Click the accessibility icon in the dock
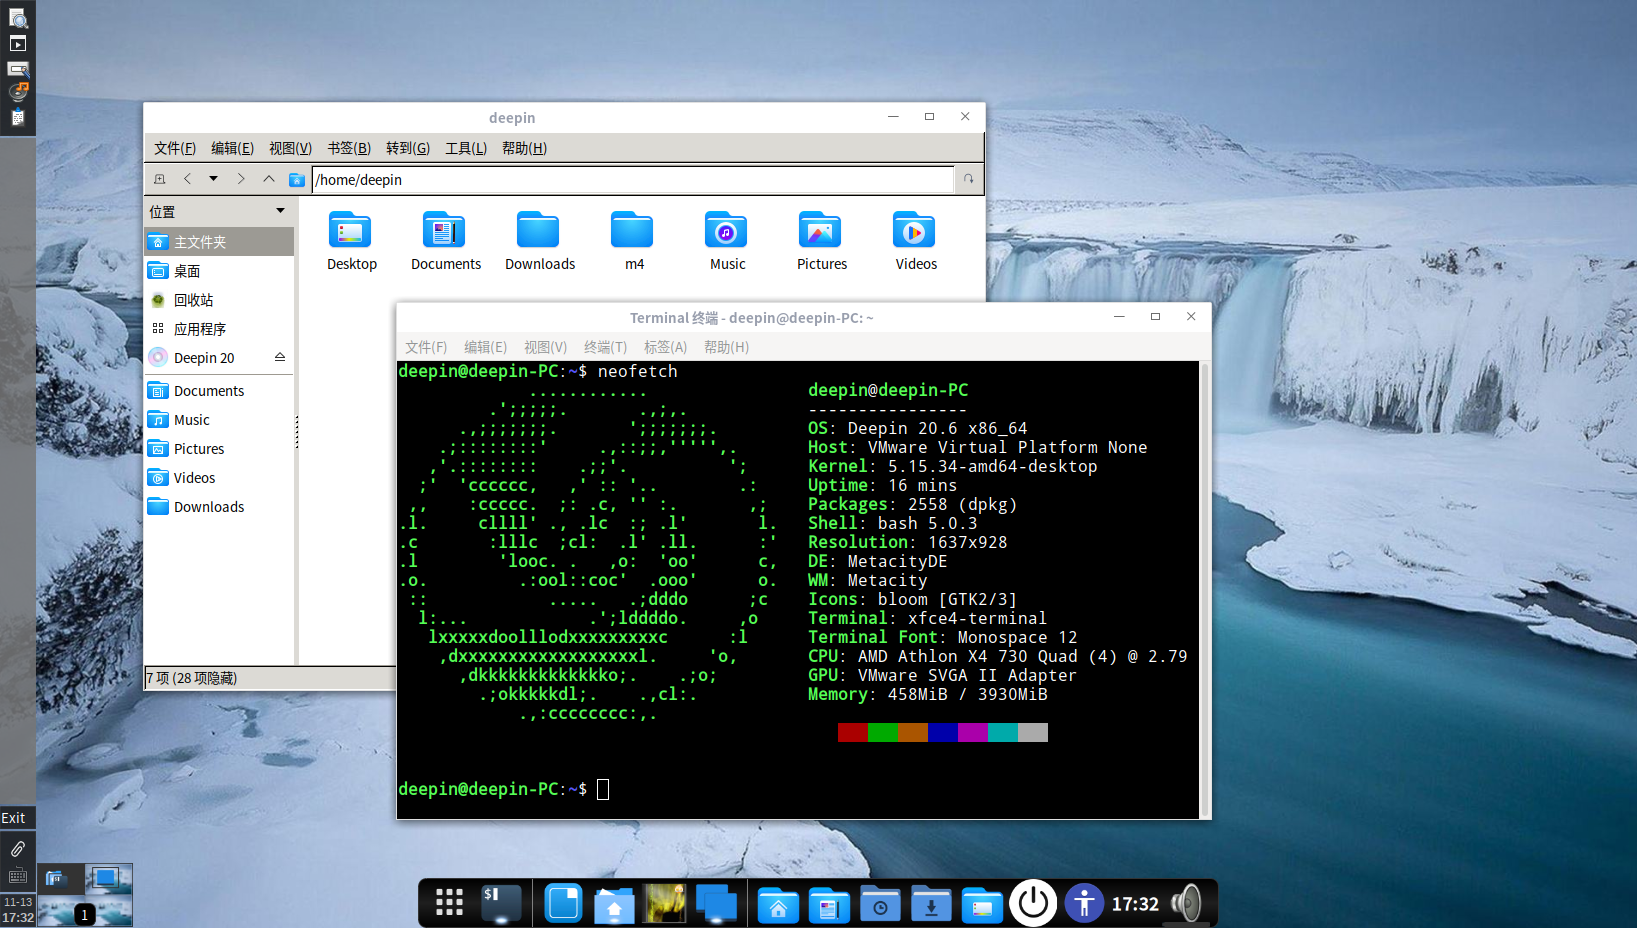The width and height of the screenshot is (1637, 928). click(1084, 903)
